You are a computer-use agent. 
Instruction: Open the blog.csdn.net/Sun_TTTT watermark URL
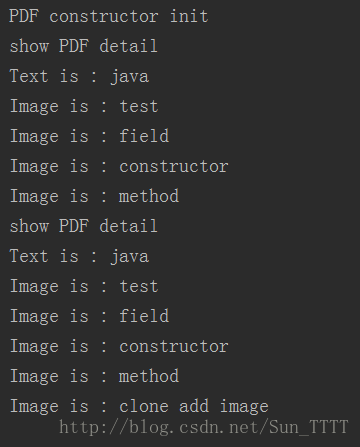[204, 427]
